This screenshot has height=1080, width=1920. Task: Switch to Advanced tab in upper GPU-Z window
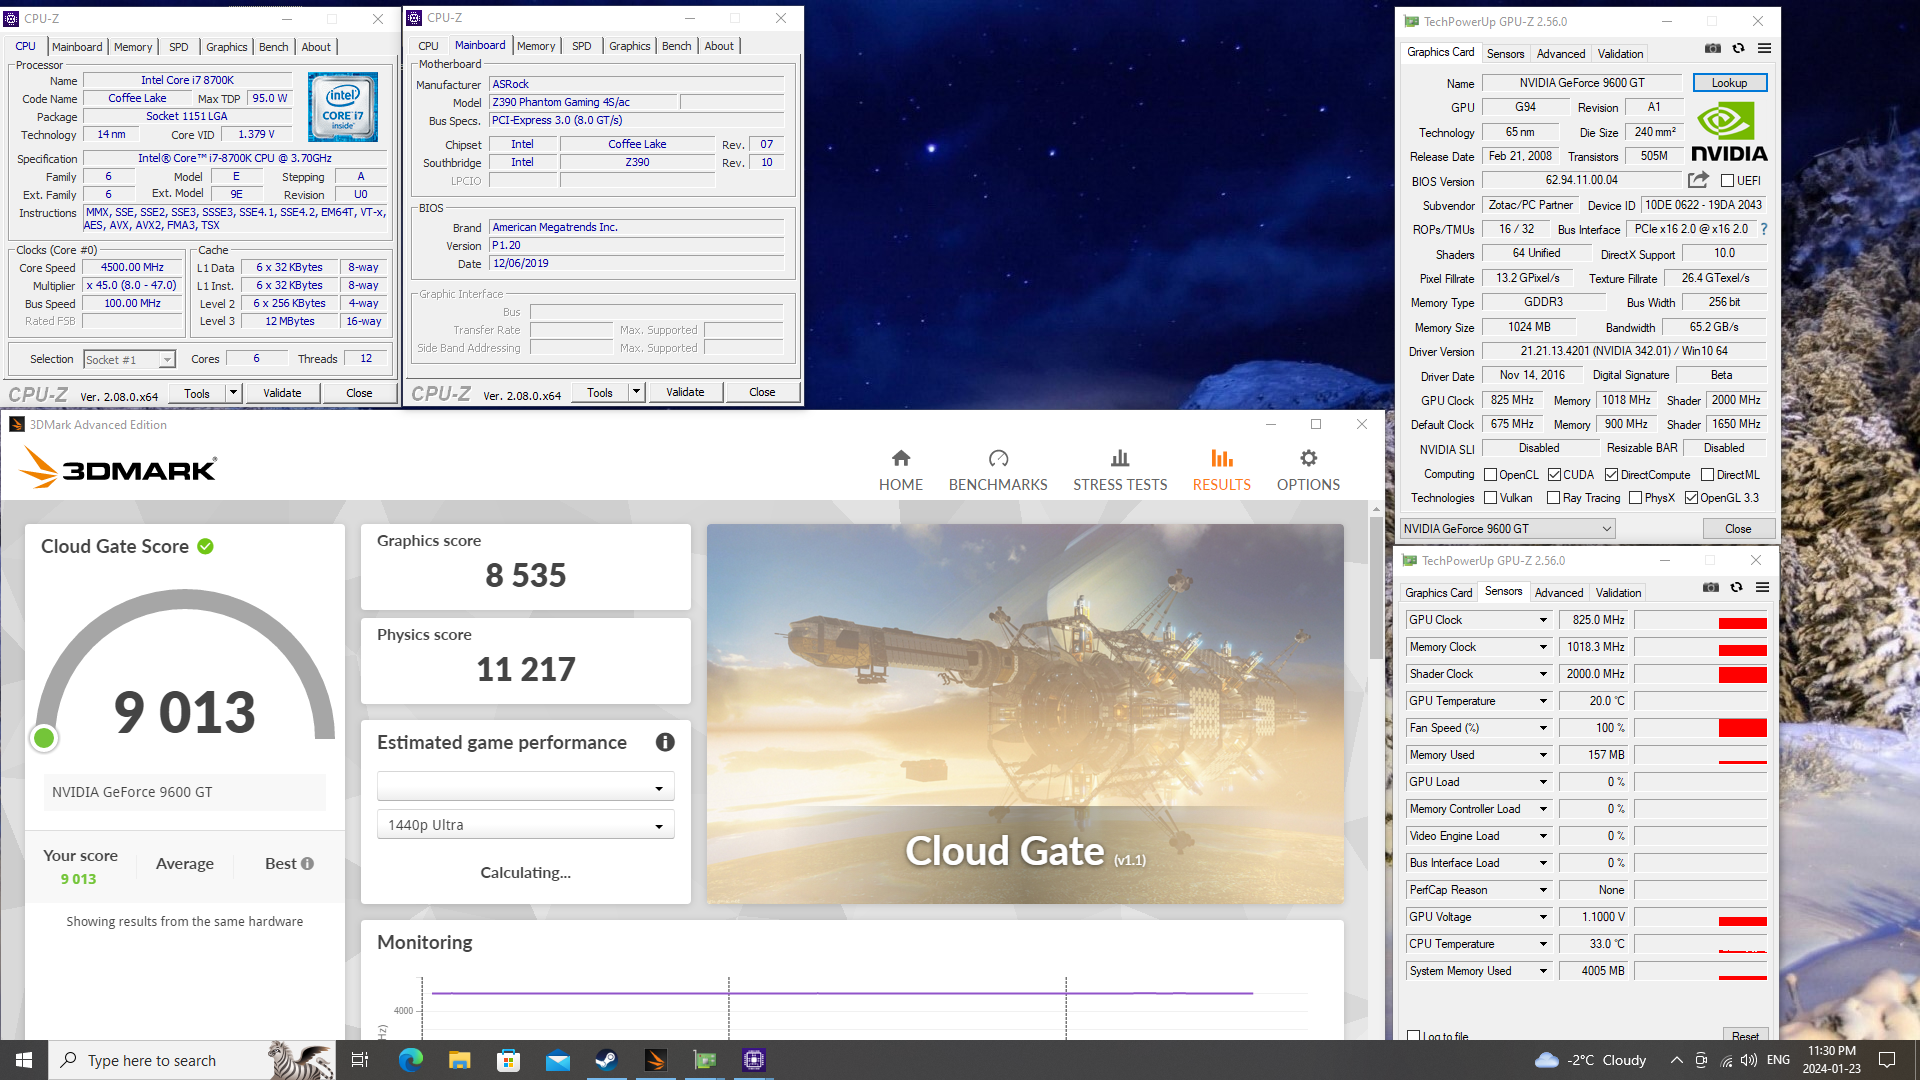pyautogui.click(x=1560, y=54)
